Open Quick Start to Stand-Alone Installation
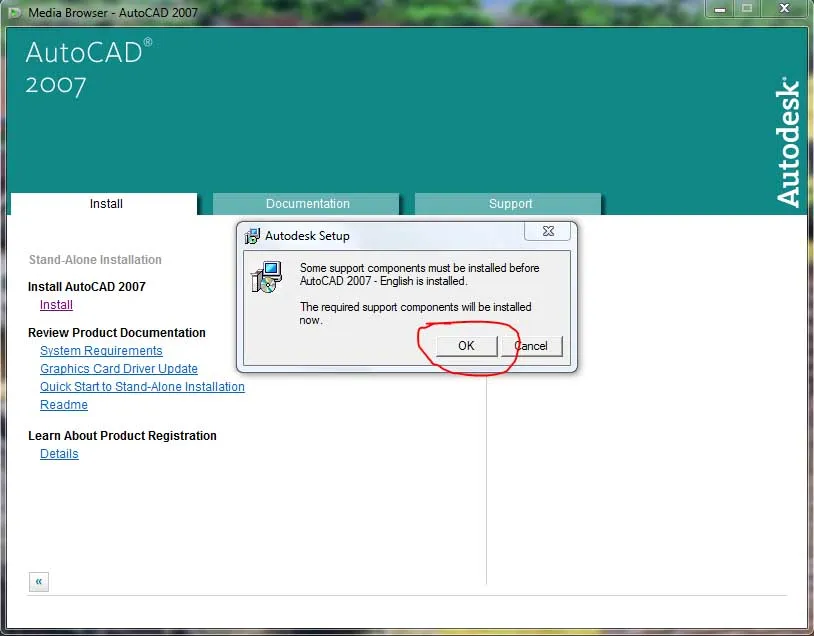This screenshot has height=636, width=814. 142,386
